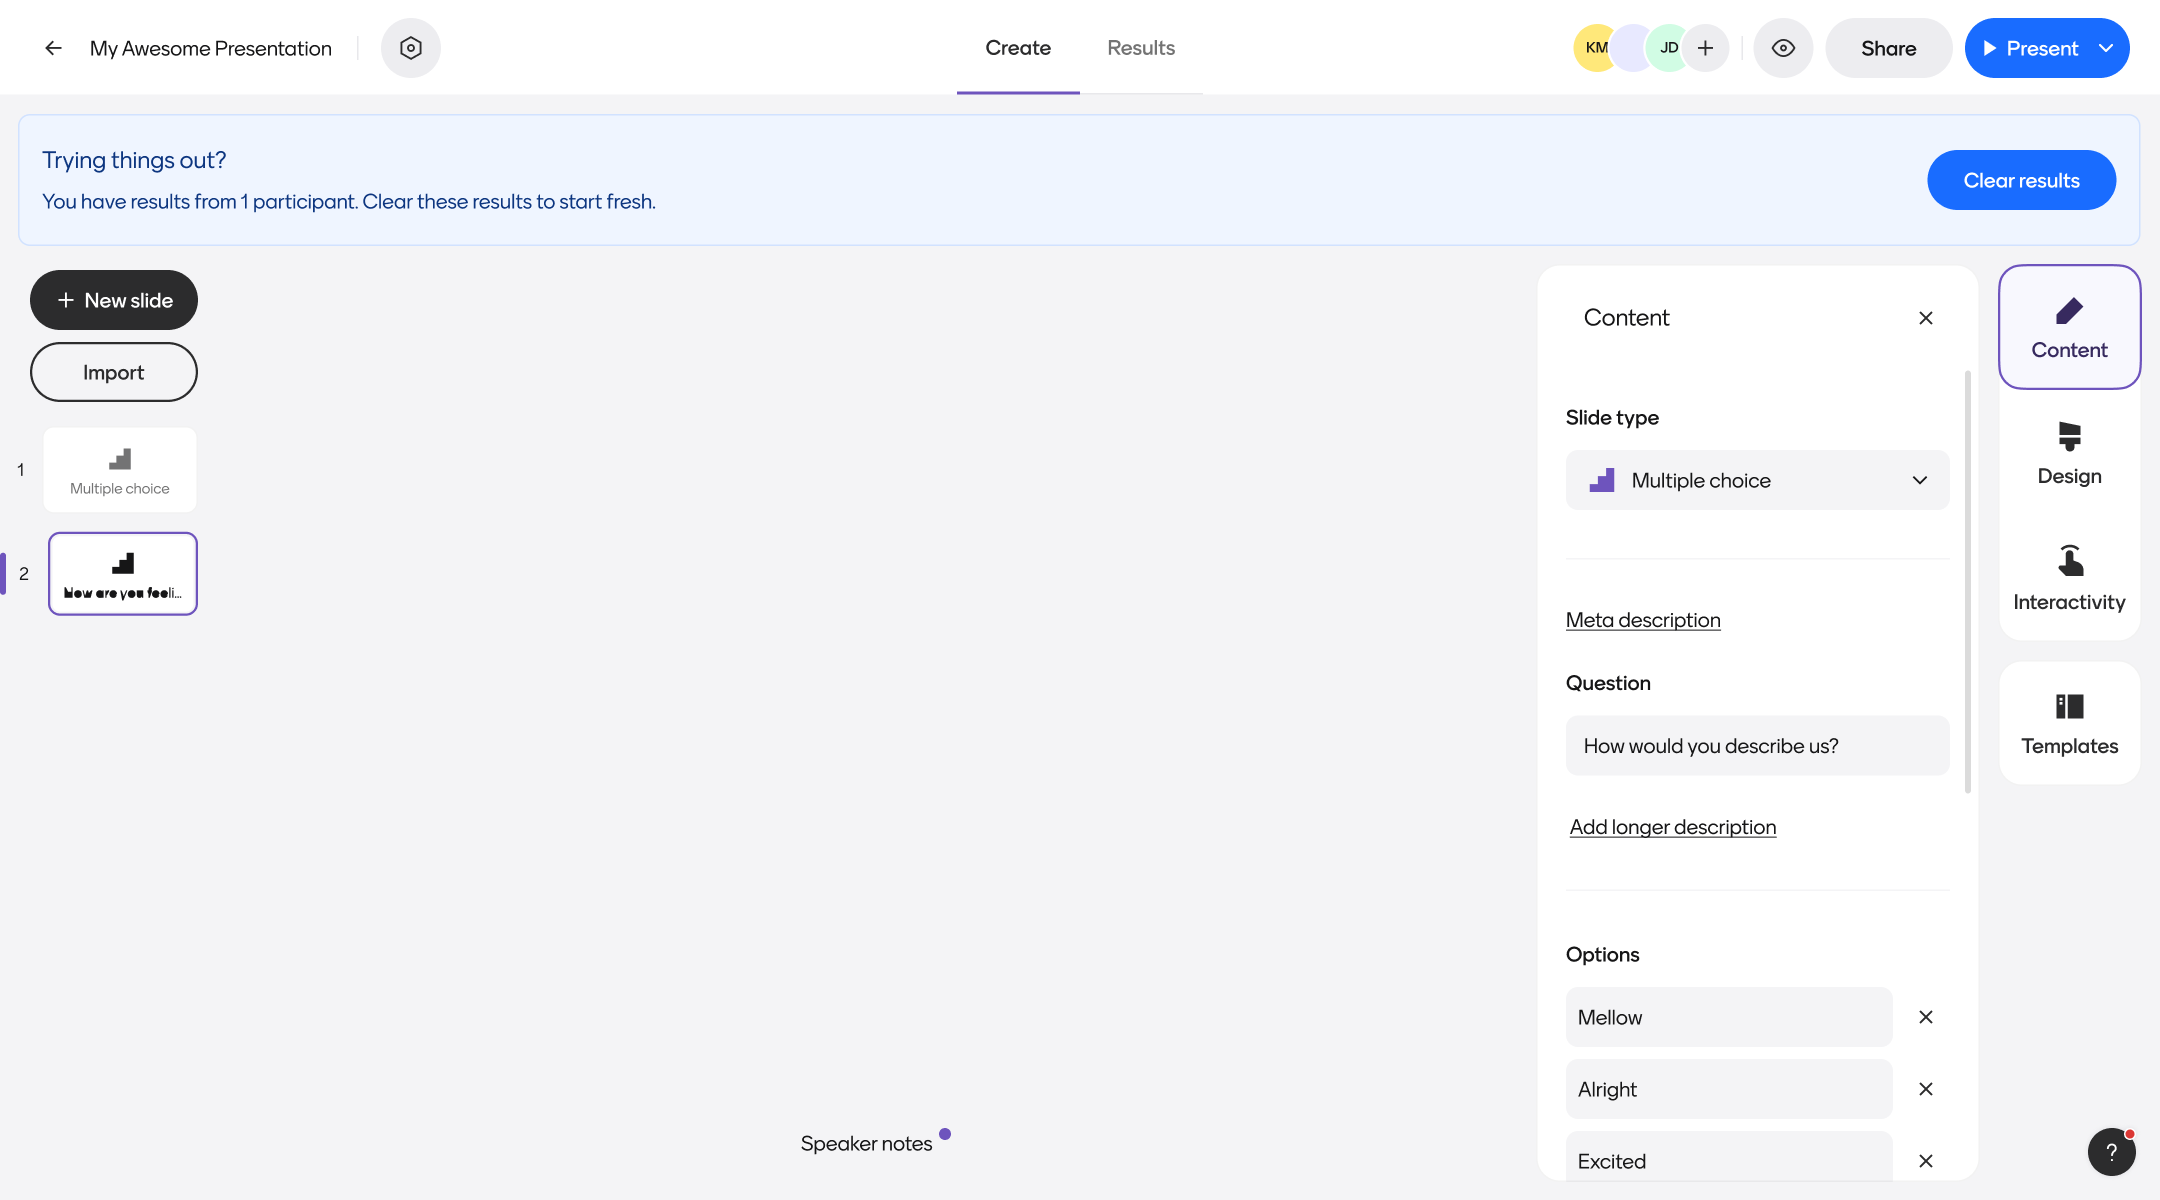Screen dimensions: 2160x1200
Task: Open the help question mark button
Action: [x=2111, y=1152]
